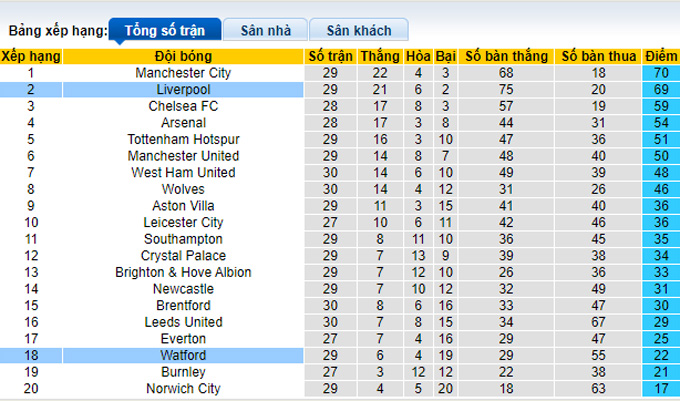
Task: Click Brighton & Hove Albion
Action: pyautogui.click(x=184, y=272)
